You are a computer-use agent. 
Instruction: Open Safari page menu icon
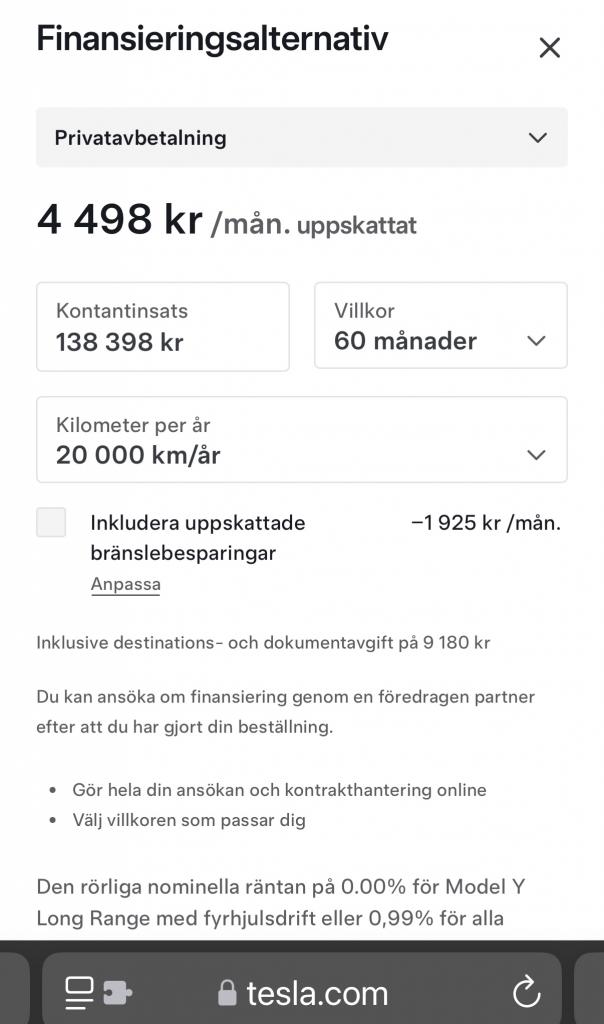[x=79, y=993]
